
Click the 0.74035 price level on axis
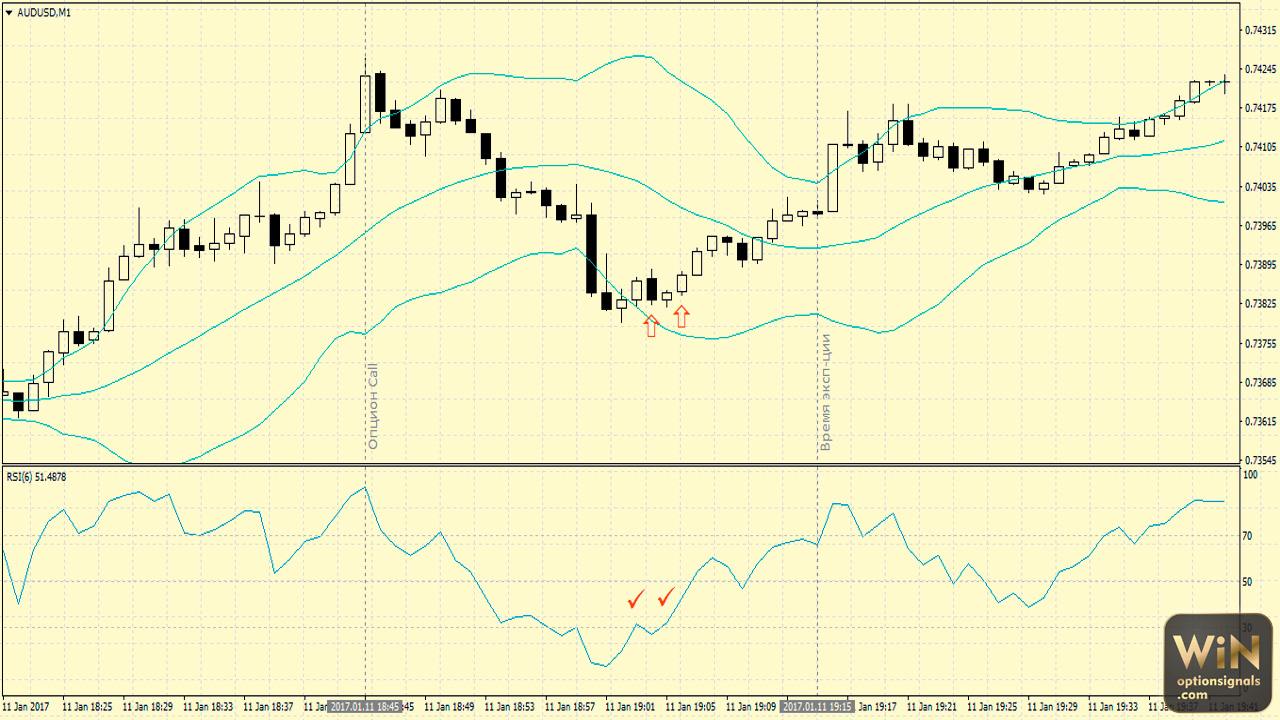click(x=1258, y=186)
